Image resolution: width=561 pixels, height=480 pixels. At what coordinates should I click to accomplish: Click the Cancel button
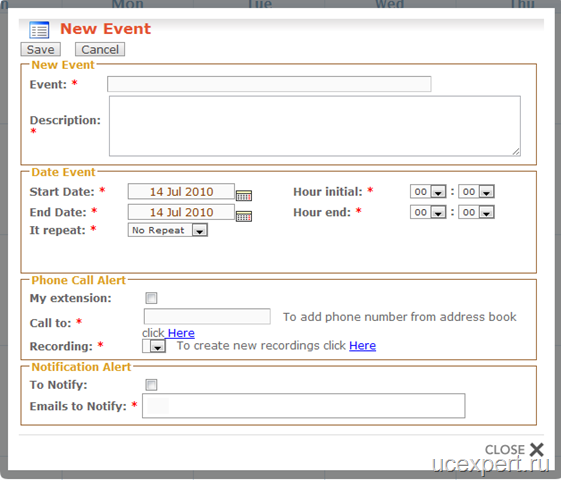pos(100,49)
